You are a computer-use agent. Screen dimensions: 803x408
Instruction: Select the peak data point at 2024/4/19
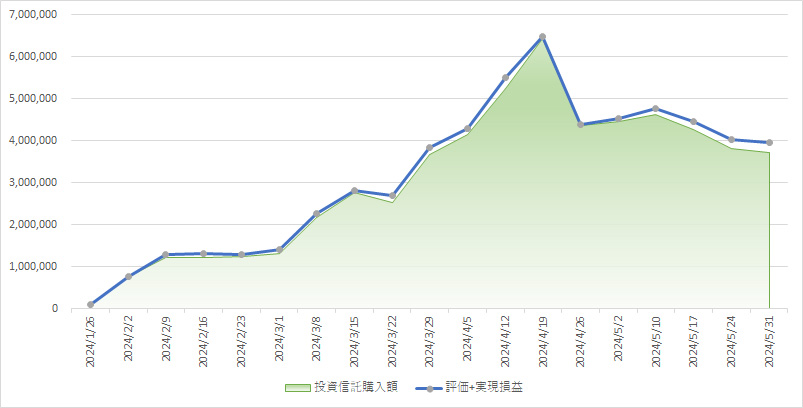(543, 37)
